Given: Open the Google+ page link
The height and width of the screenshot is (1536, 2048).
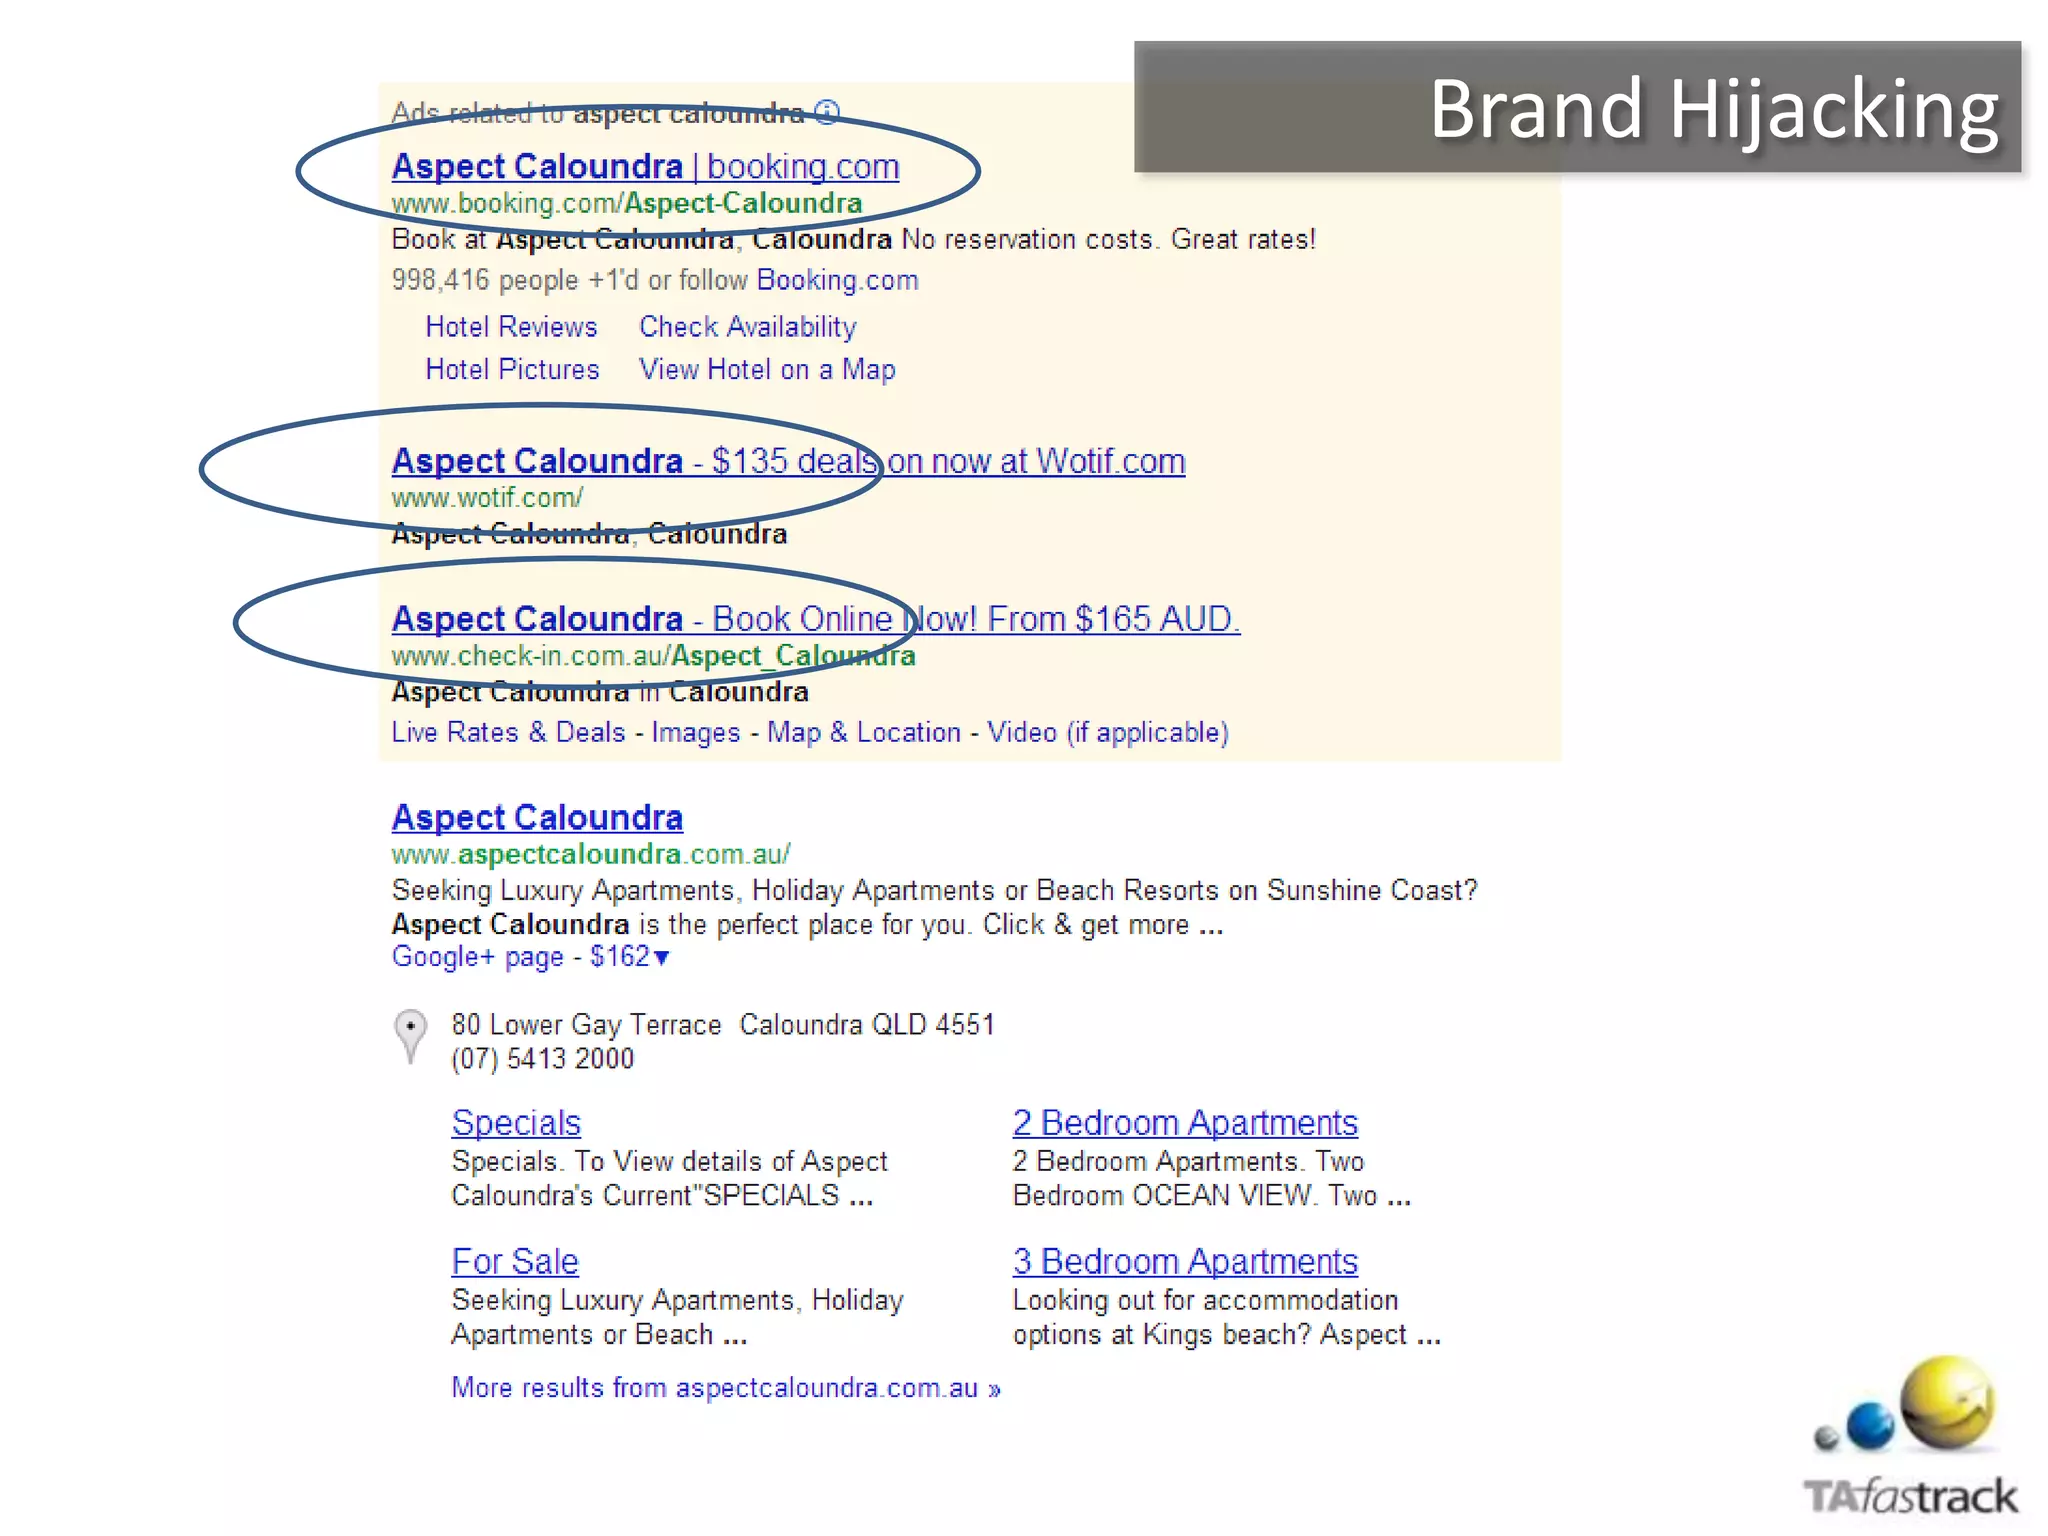Looking at the screenshot, I should point(478,957).
